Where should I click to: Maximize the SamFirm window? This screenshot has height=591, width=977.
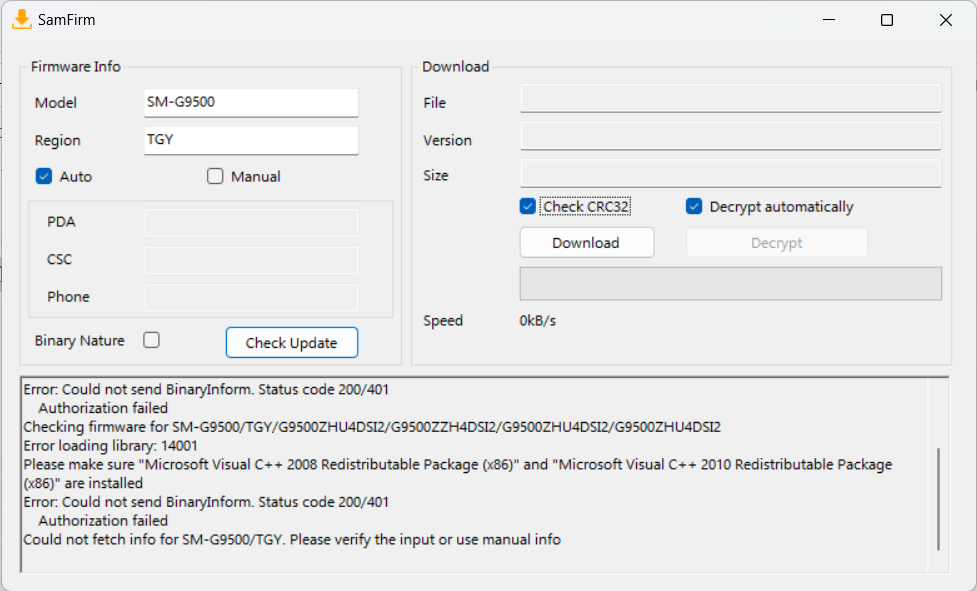click(x=887, y=20)
